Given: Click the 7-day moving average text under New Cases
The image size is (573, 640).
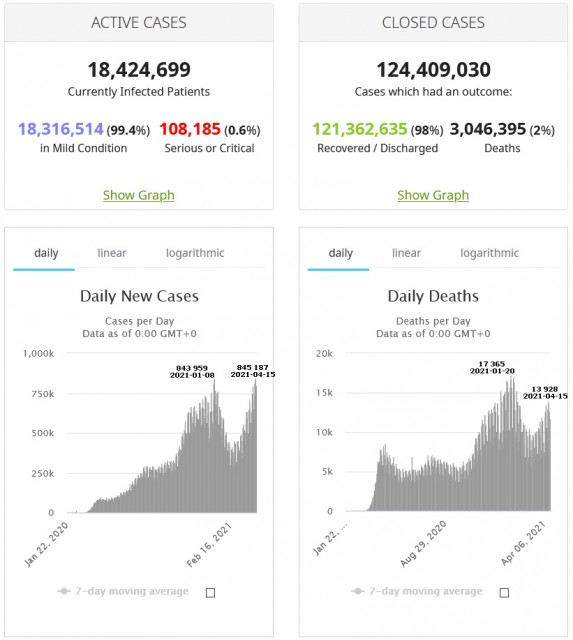Looking at the screenshot, I should pyautogui.click(x=132, y=591).
